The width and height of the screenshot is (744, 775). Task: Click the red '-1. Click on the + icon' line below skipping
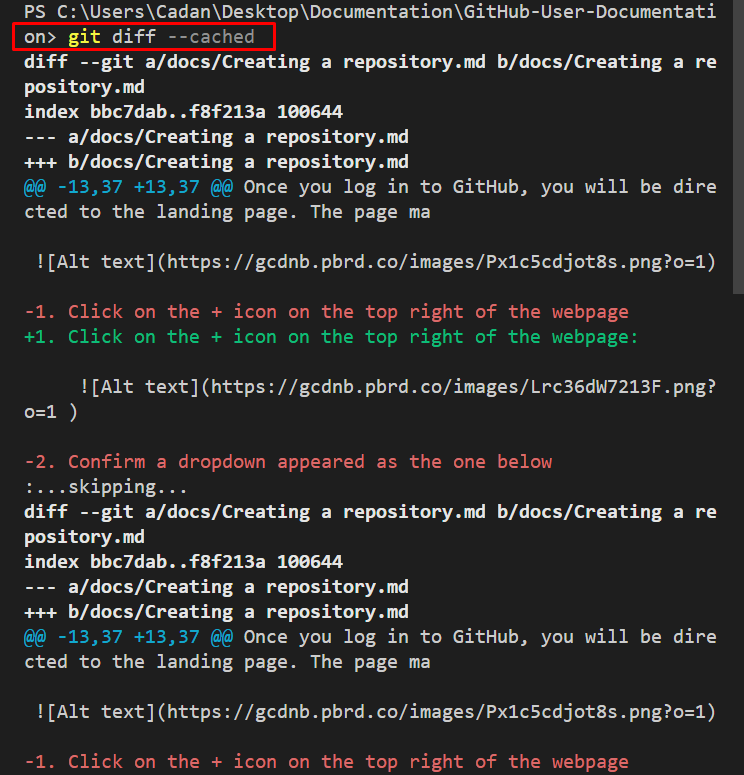(x=326, y=762)
